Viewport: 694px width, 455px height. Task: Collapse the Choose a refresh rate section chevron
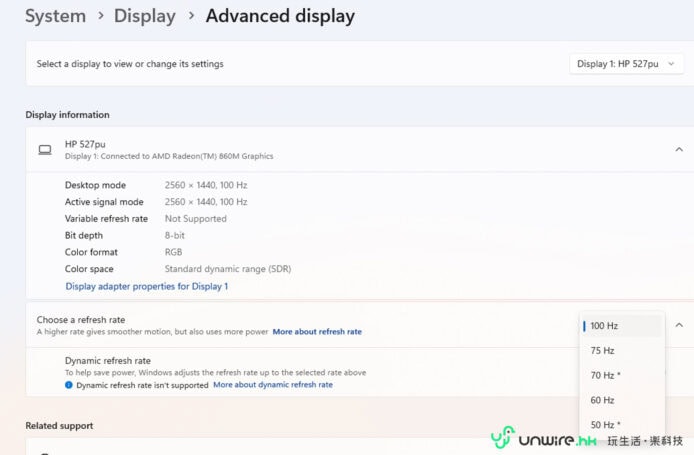(679, 325)
